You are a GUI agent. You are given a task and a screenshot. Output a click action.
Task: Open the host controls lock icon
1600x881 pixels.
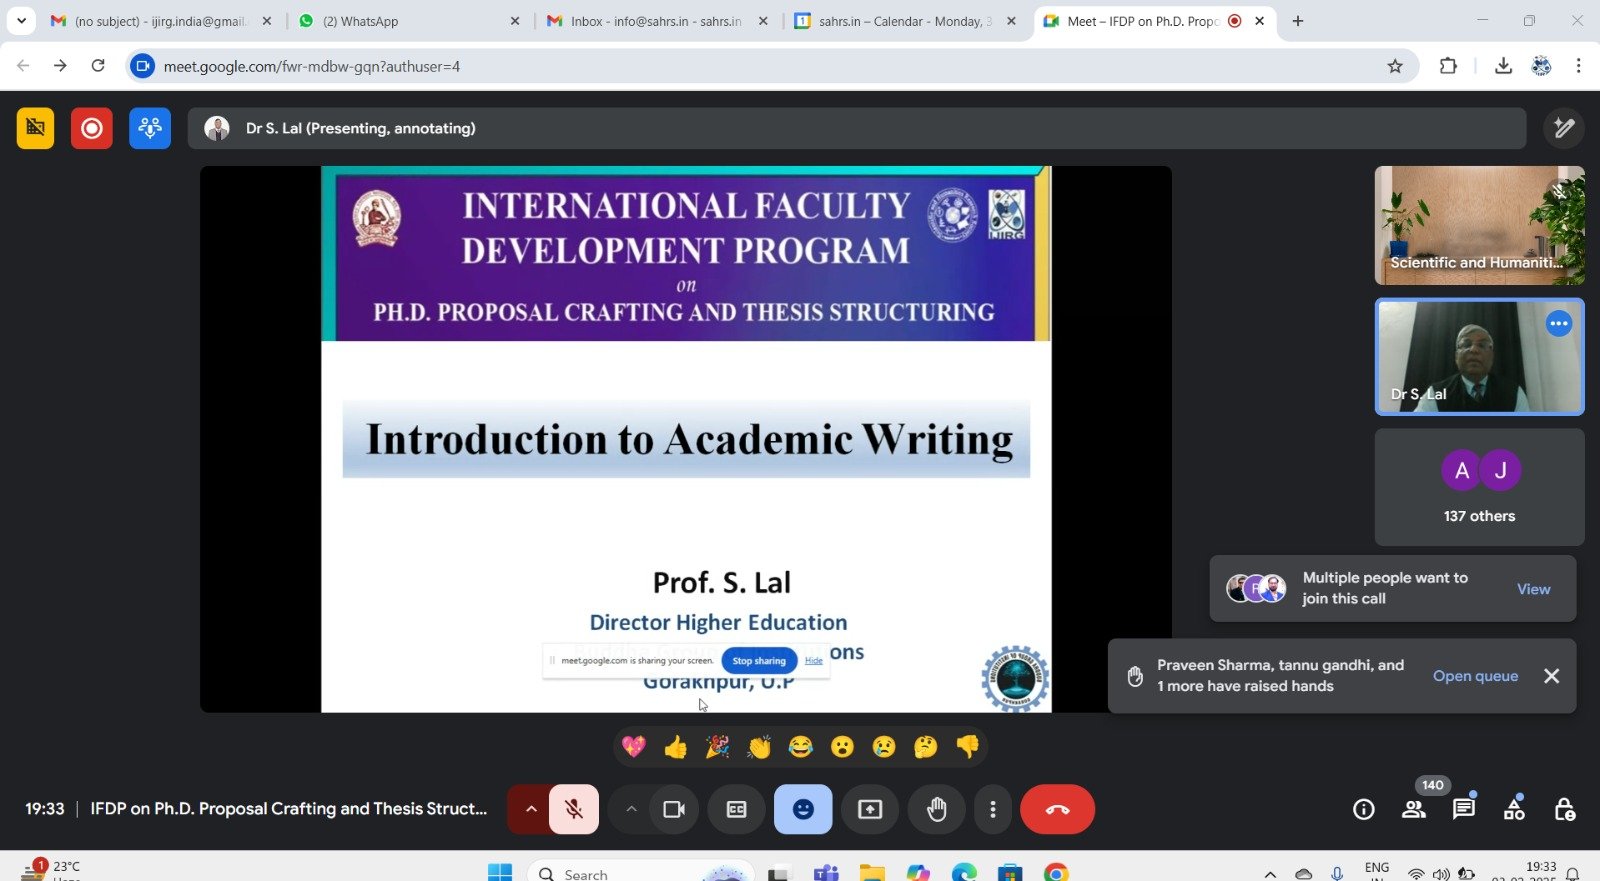[1565, 809]
